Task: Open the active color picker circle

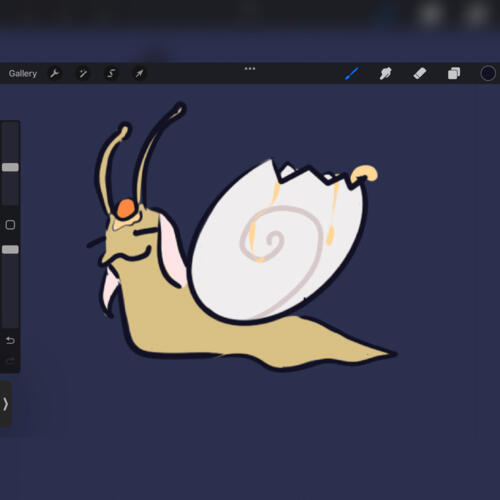Action: coord(488,73)
